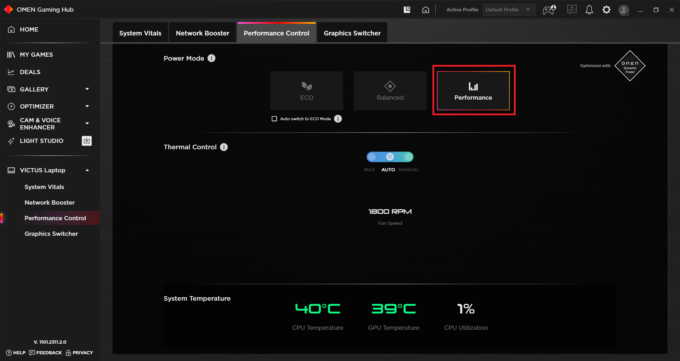680x361 pixels.
Task: Select Network Booster in sidebar tree
Action: pyautogui.click(x=49, y=203)
